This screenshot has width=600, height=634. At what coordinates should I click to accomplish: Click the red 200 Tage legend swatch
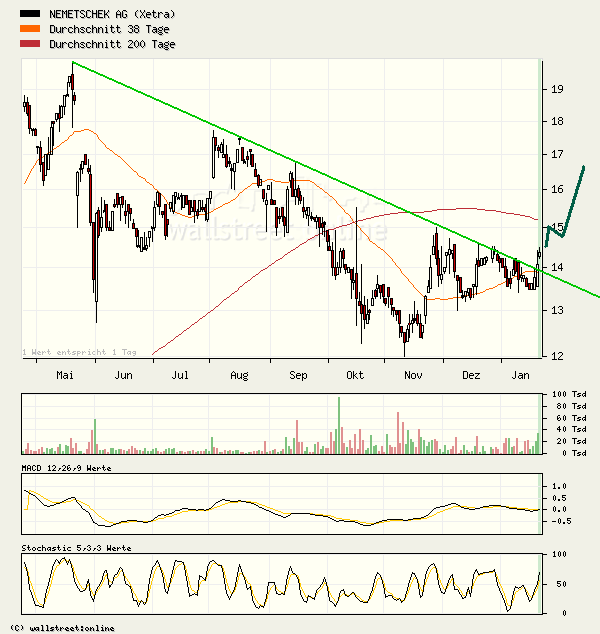(30, 45)
